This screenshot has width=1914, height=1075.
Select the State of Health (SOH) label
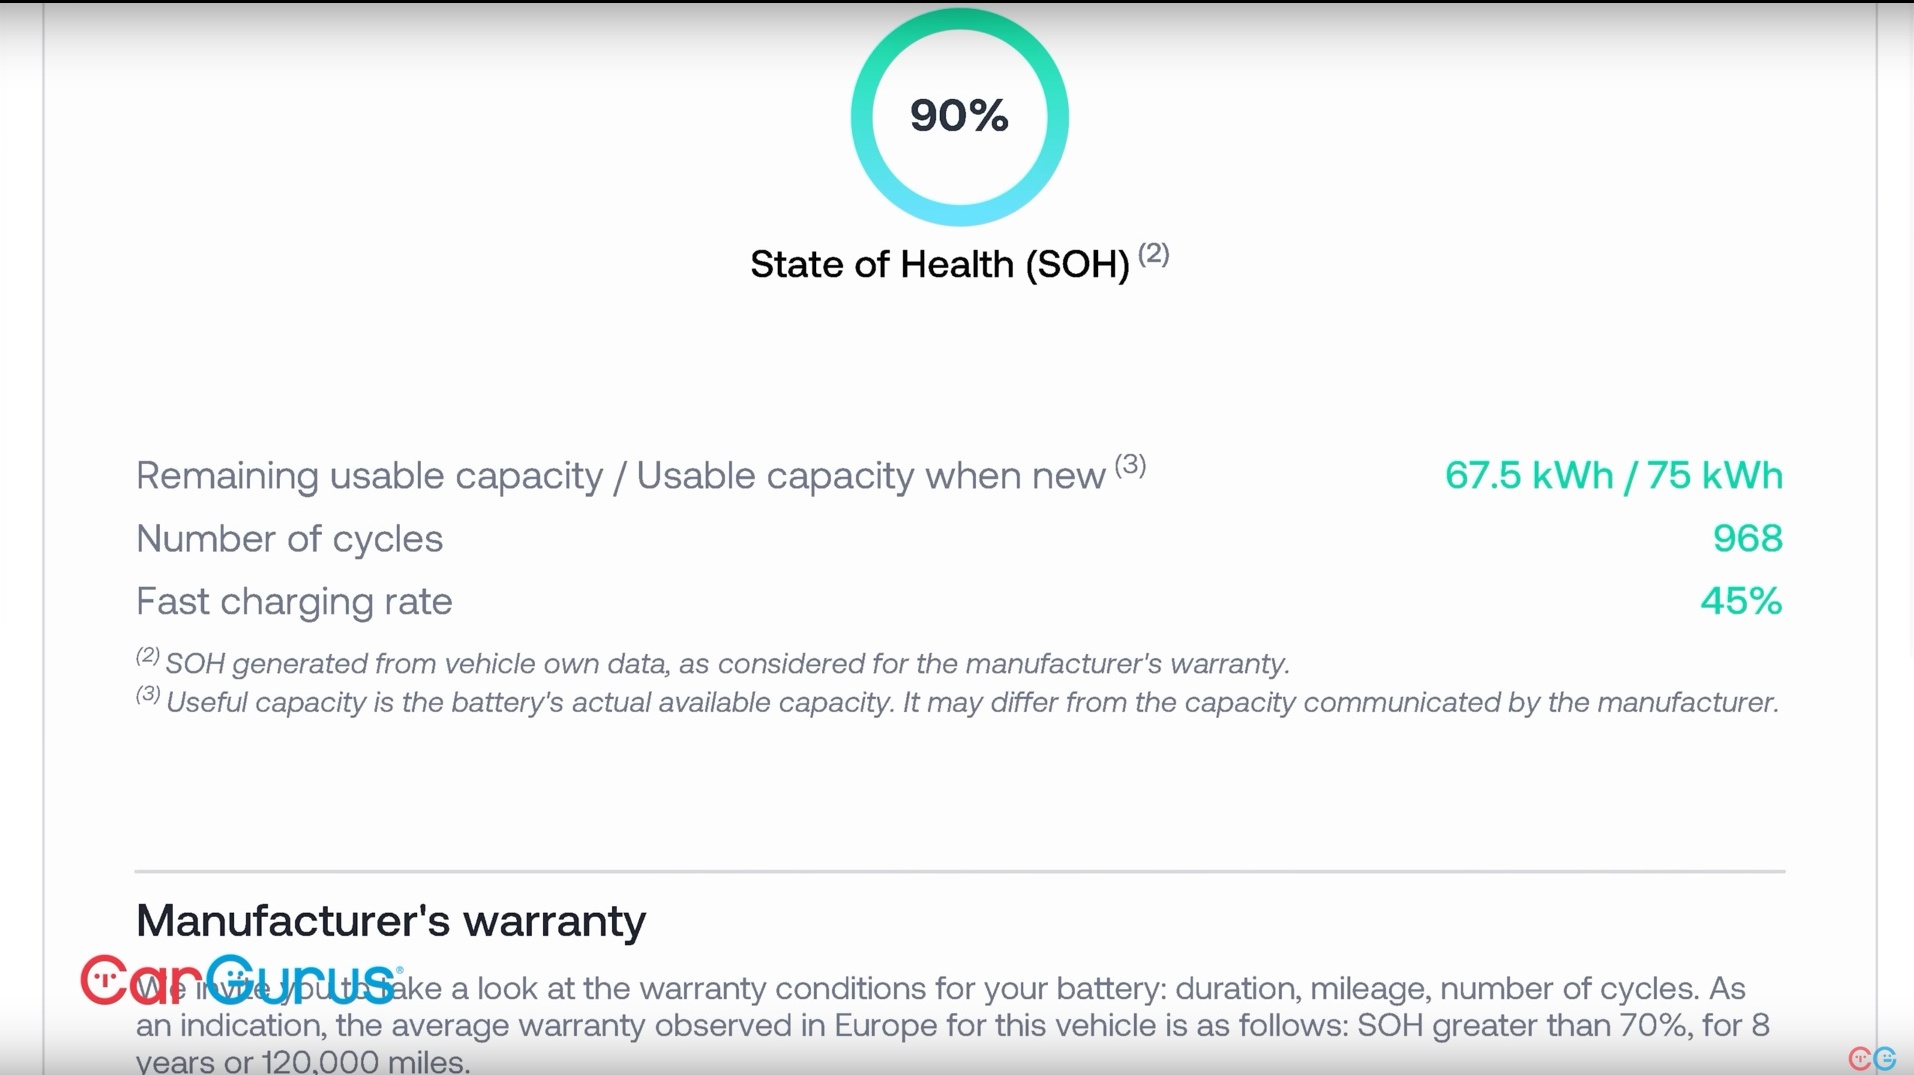point(939,264)
